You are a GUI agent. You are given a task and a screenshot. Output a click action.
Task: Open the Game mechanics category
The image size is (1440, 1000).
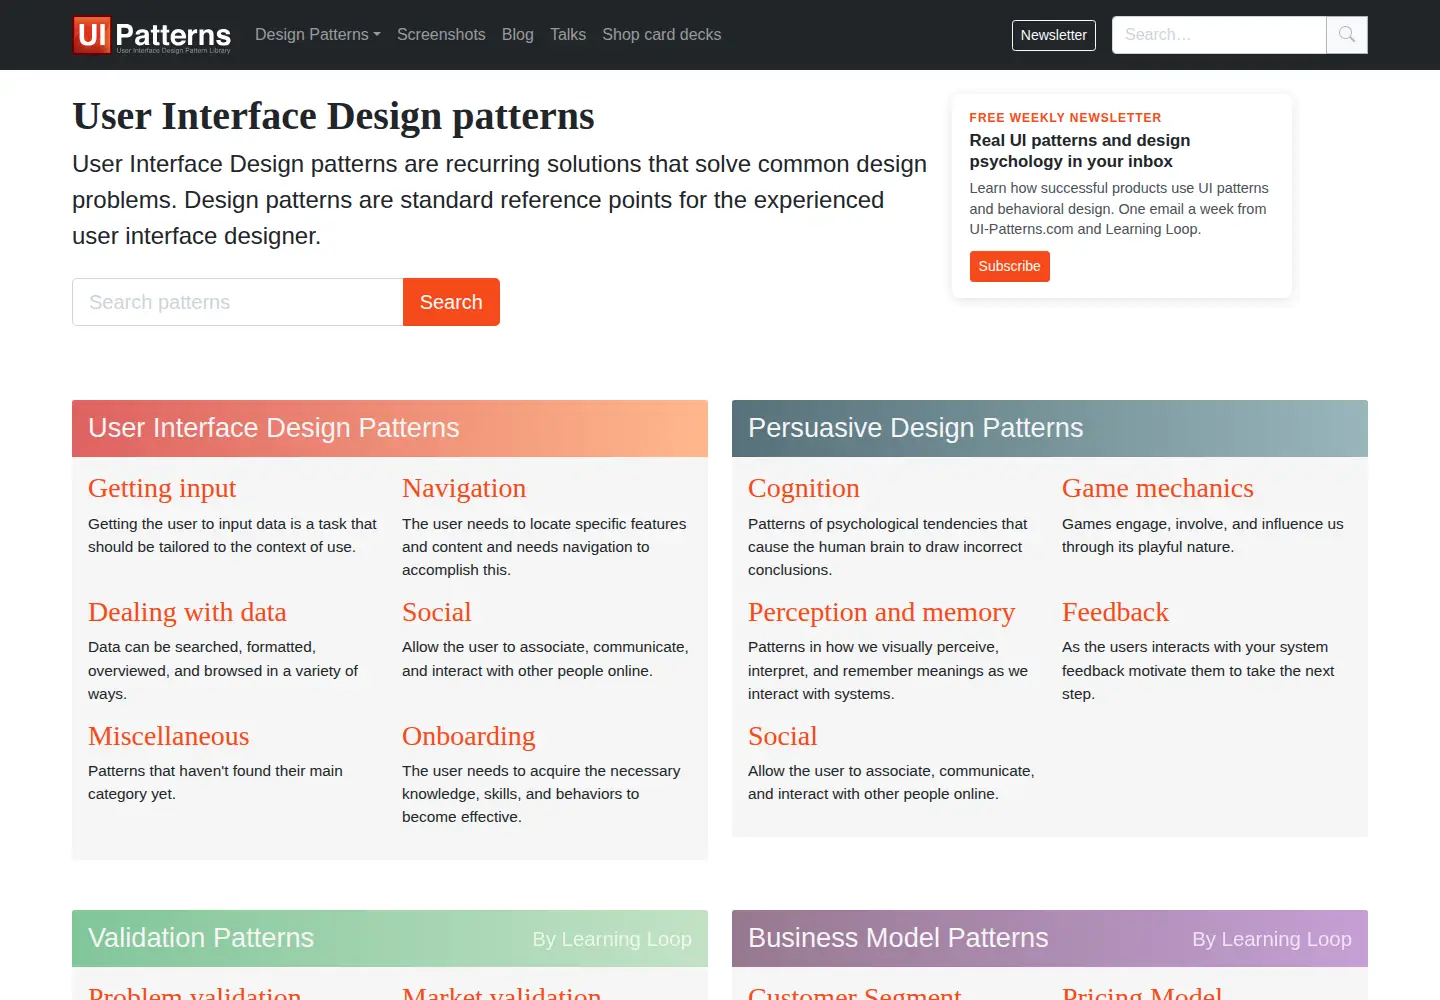(1157, 488)
